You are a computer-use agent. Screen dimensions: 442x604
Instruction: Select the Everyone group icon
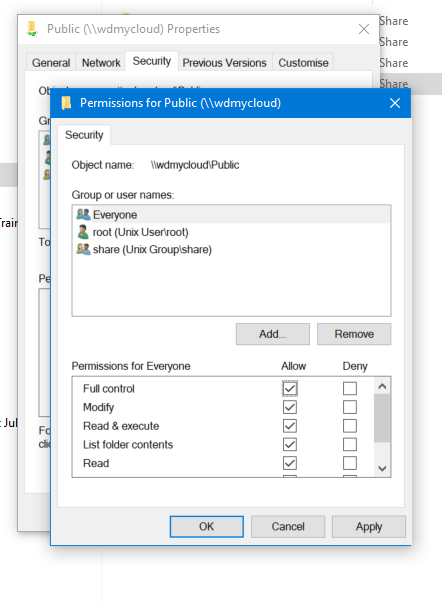tap(83, 214)
